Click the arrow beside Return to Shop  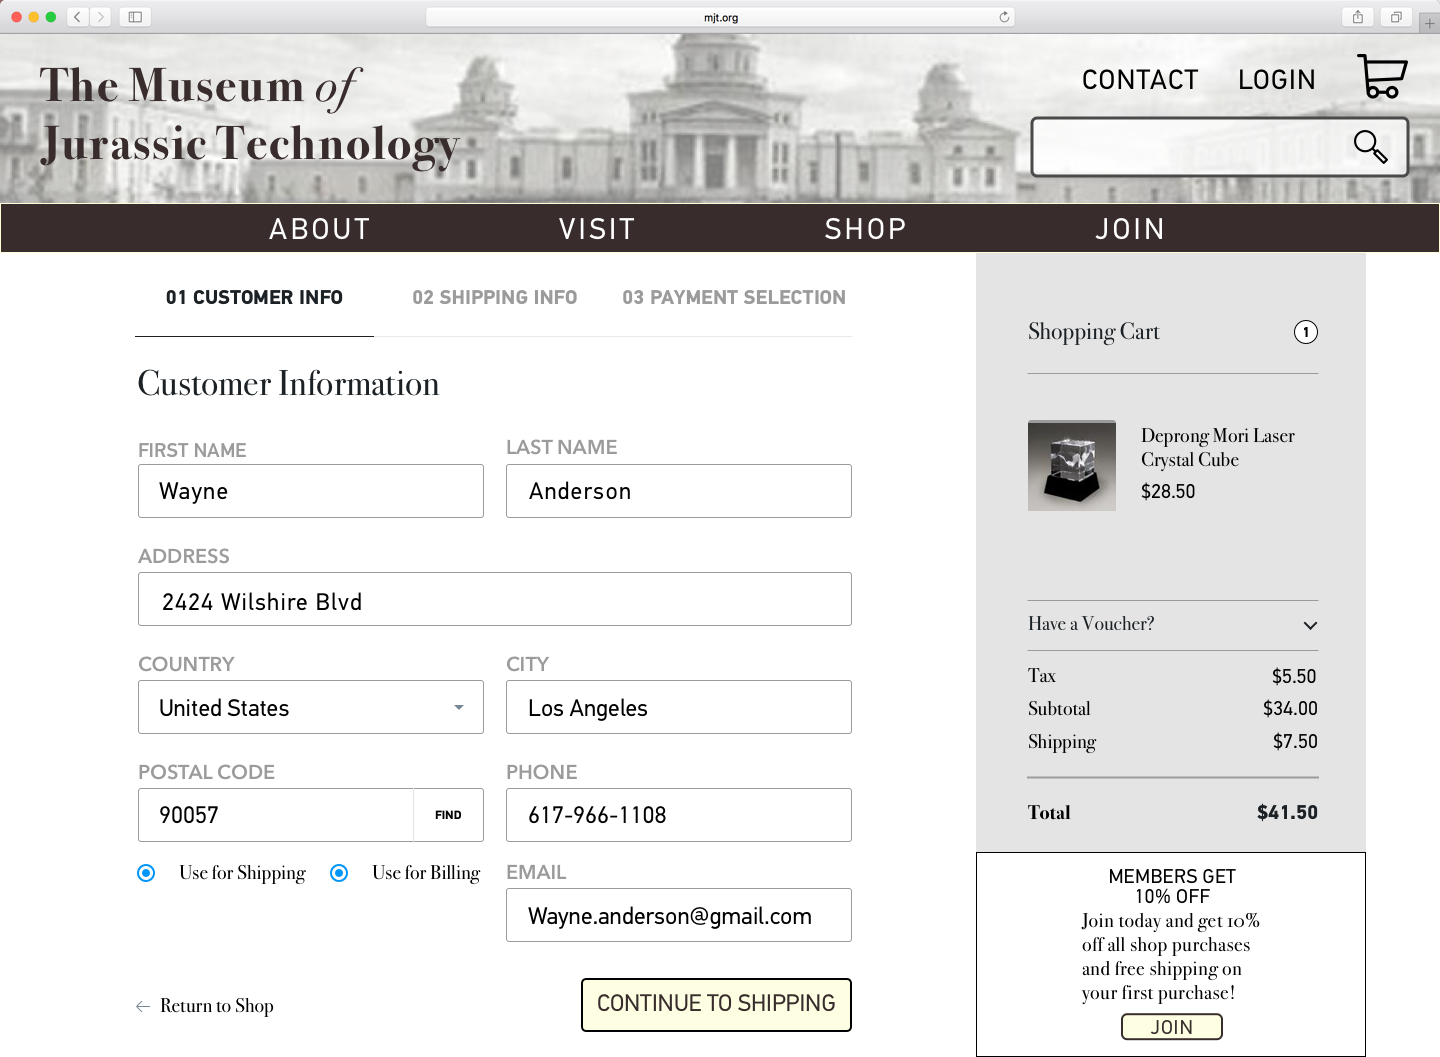(143, 1006)
